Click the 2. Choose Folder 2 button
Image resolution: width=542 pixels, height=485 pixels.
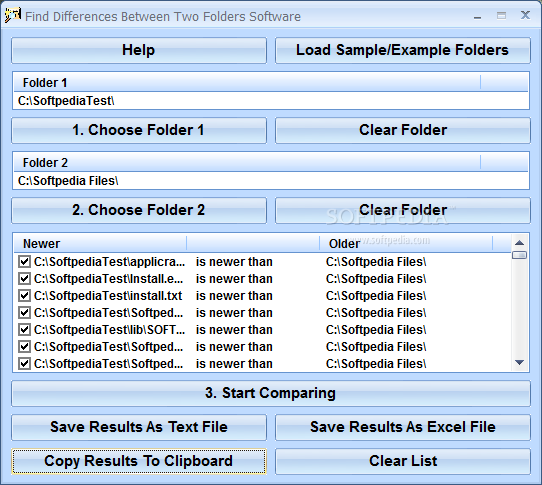(x=139, y=210)
